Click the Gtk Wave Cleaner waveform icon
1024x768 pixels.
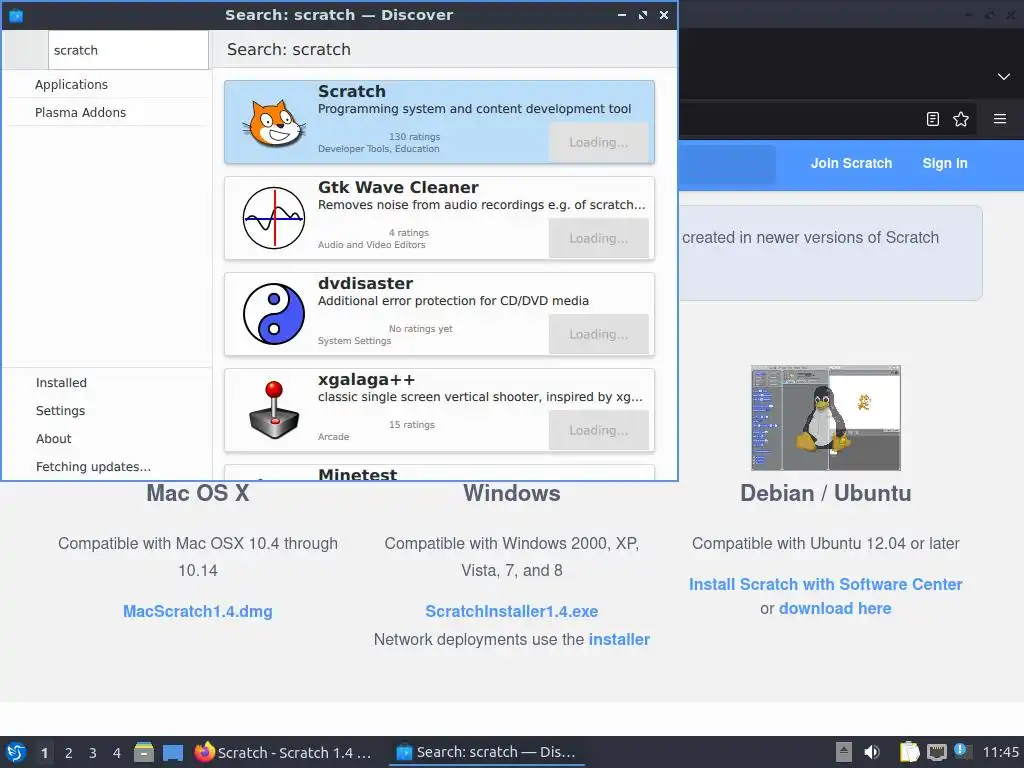(274, 218)
